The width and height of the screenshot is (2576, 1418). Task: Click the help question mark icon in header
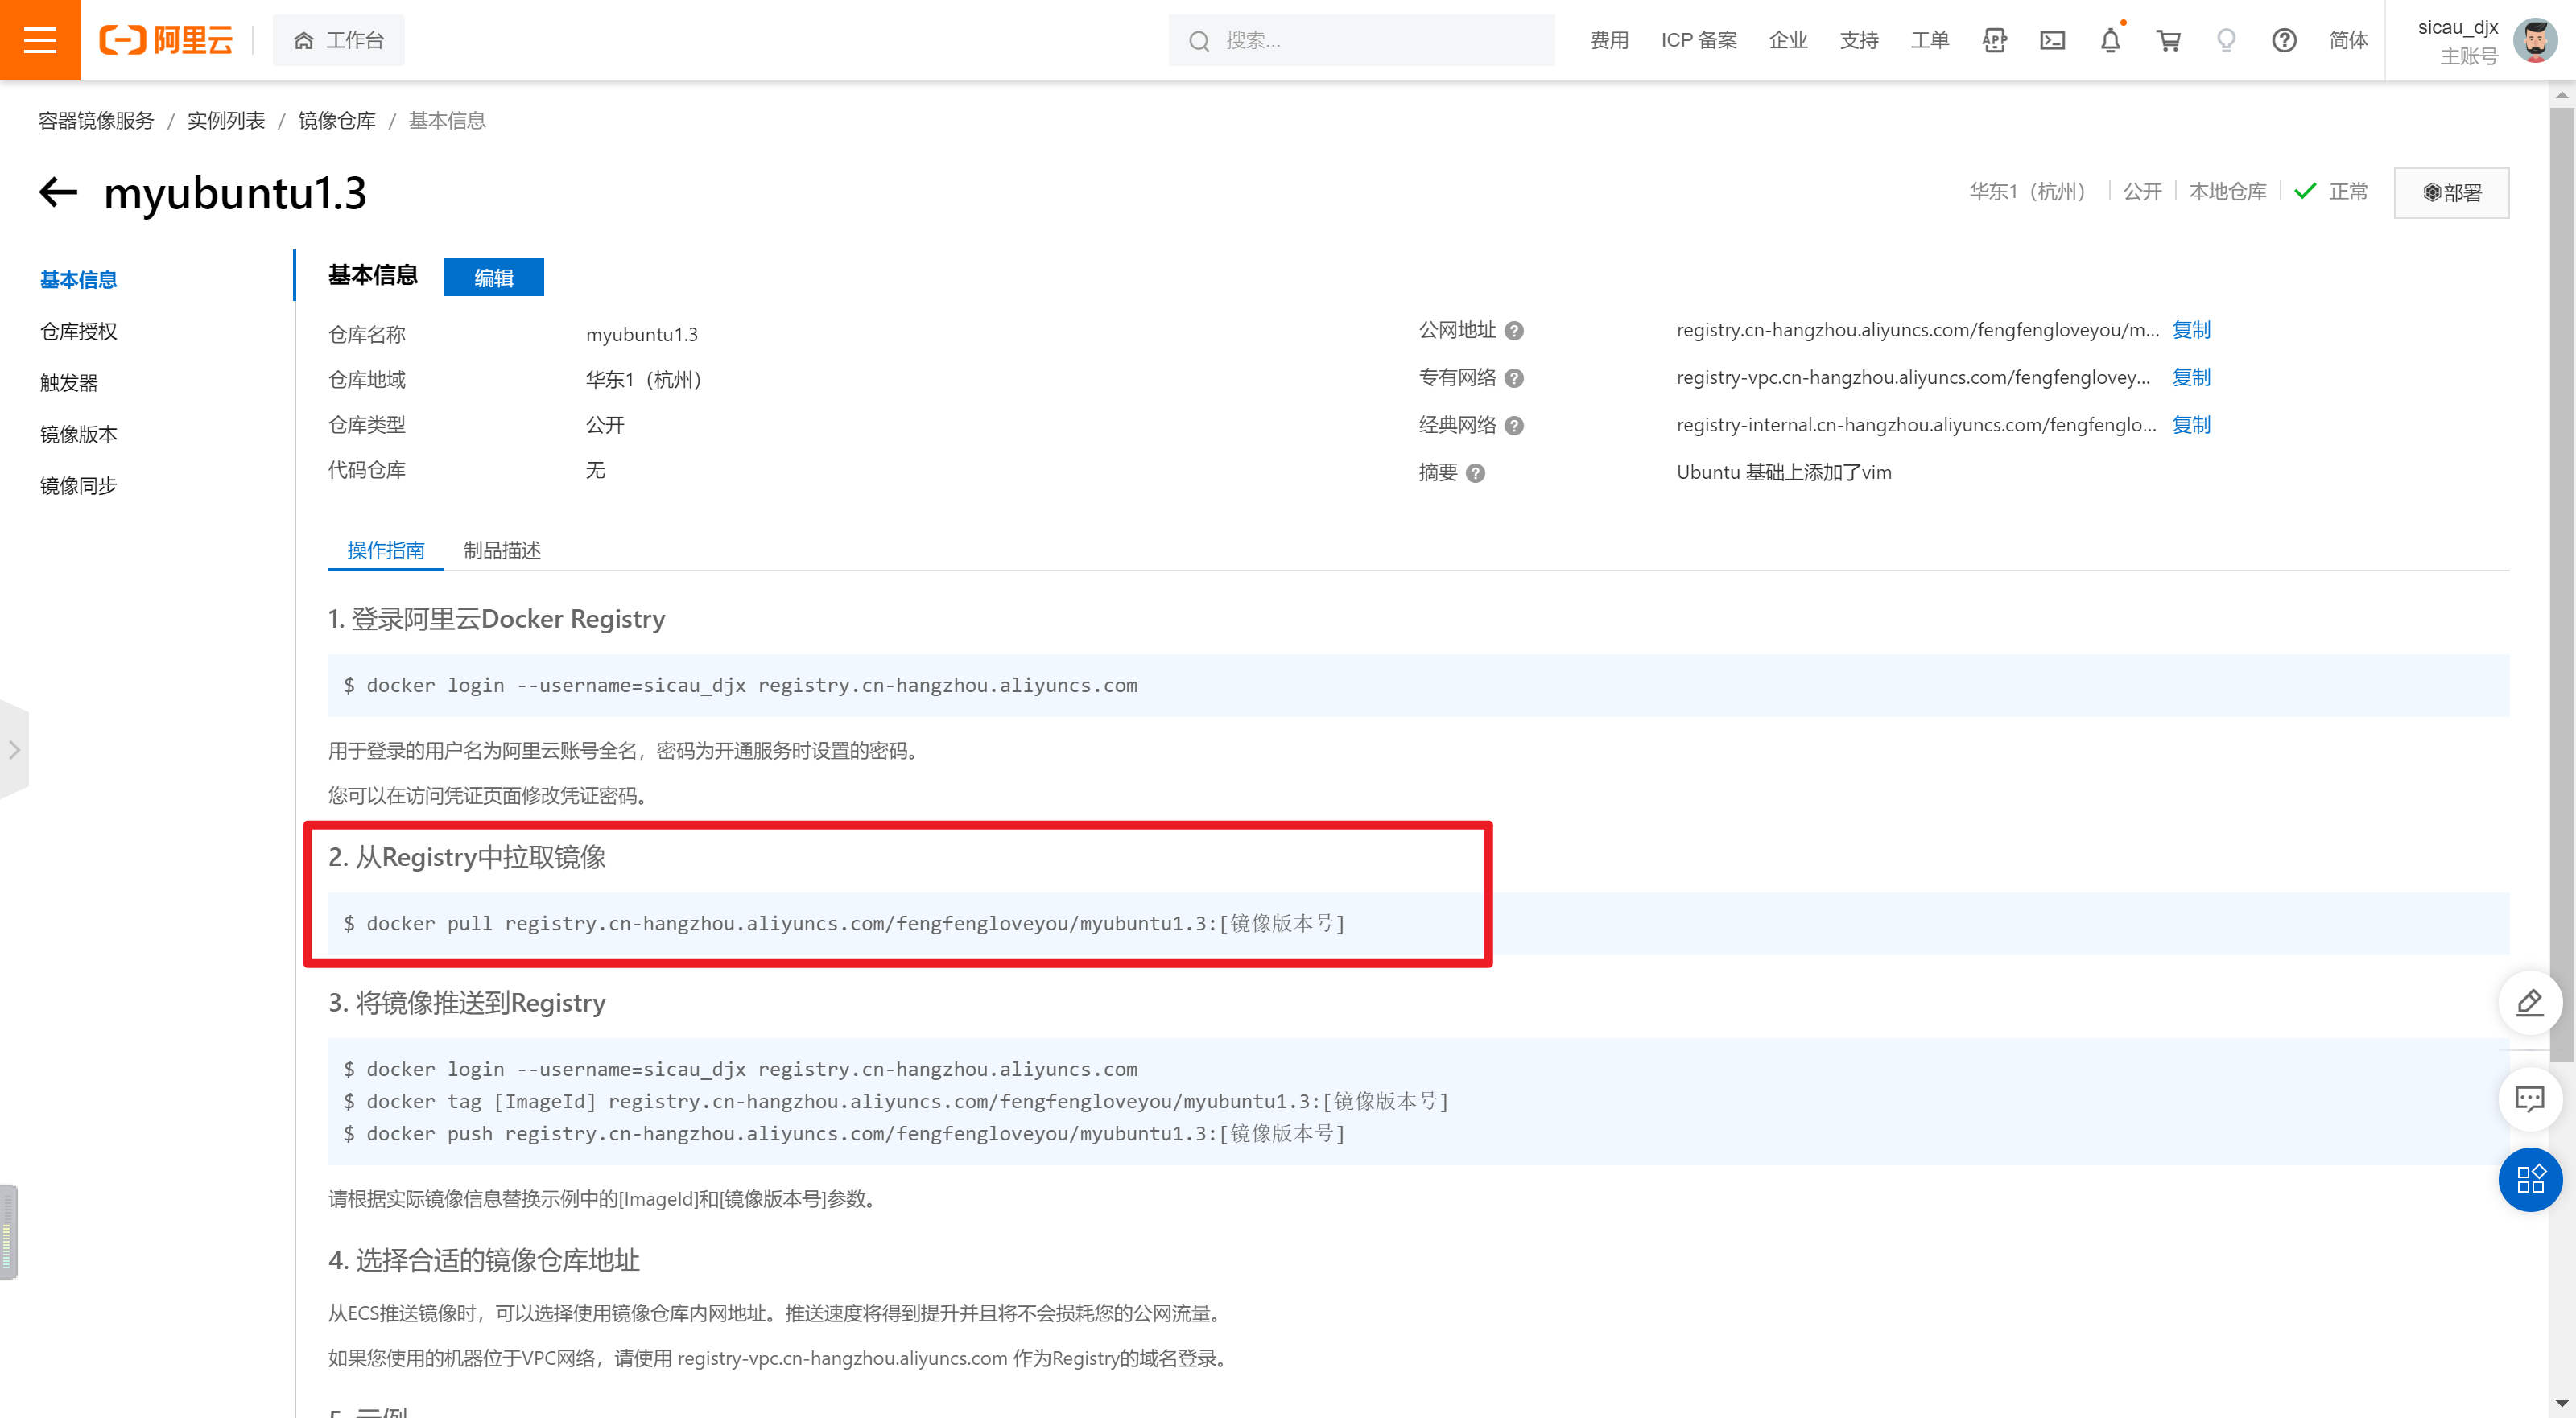(x=2284, y=40)
